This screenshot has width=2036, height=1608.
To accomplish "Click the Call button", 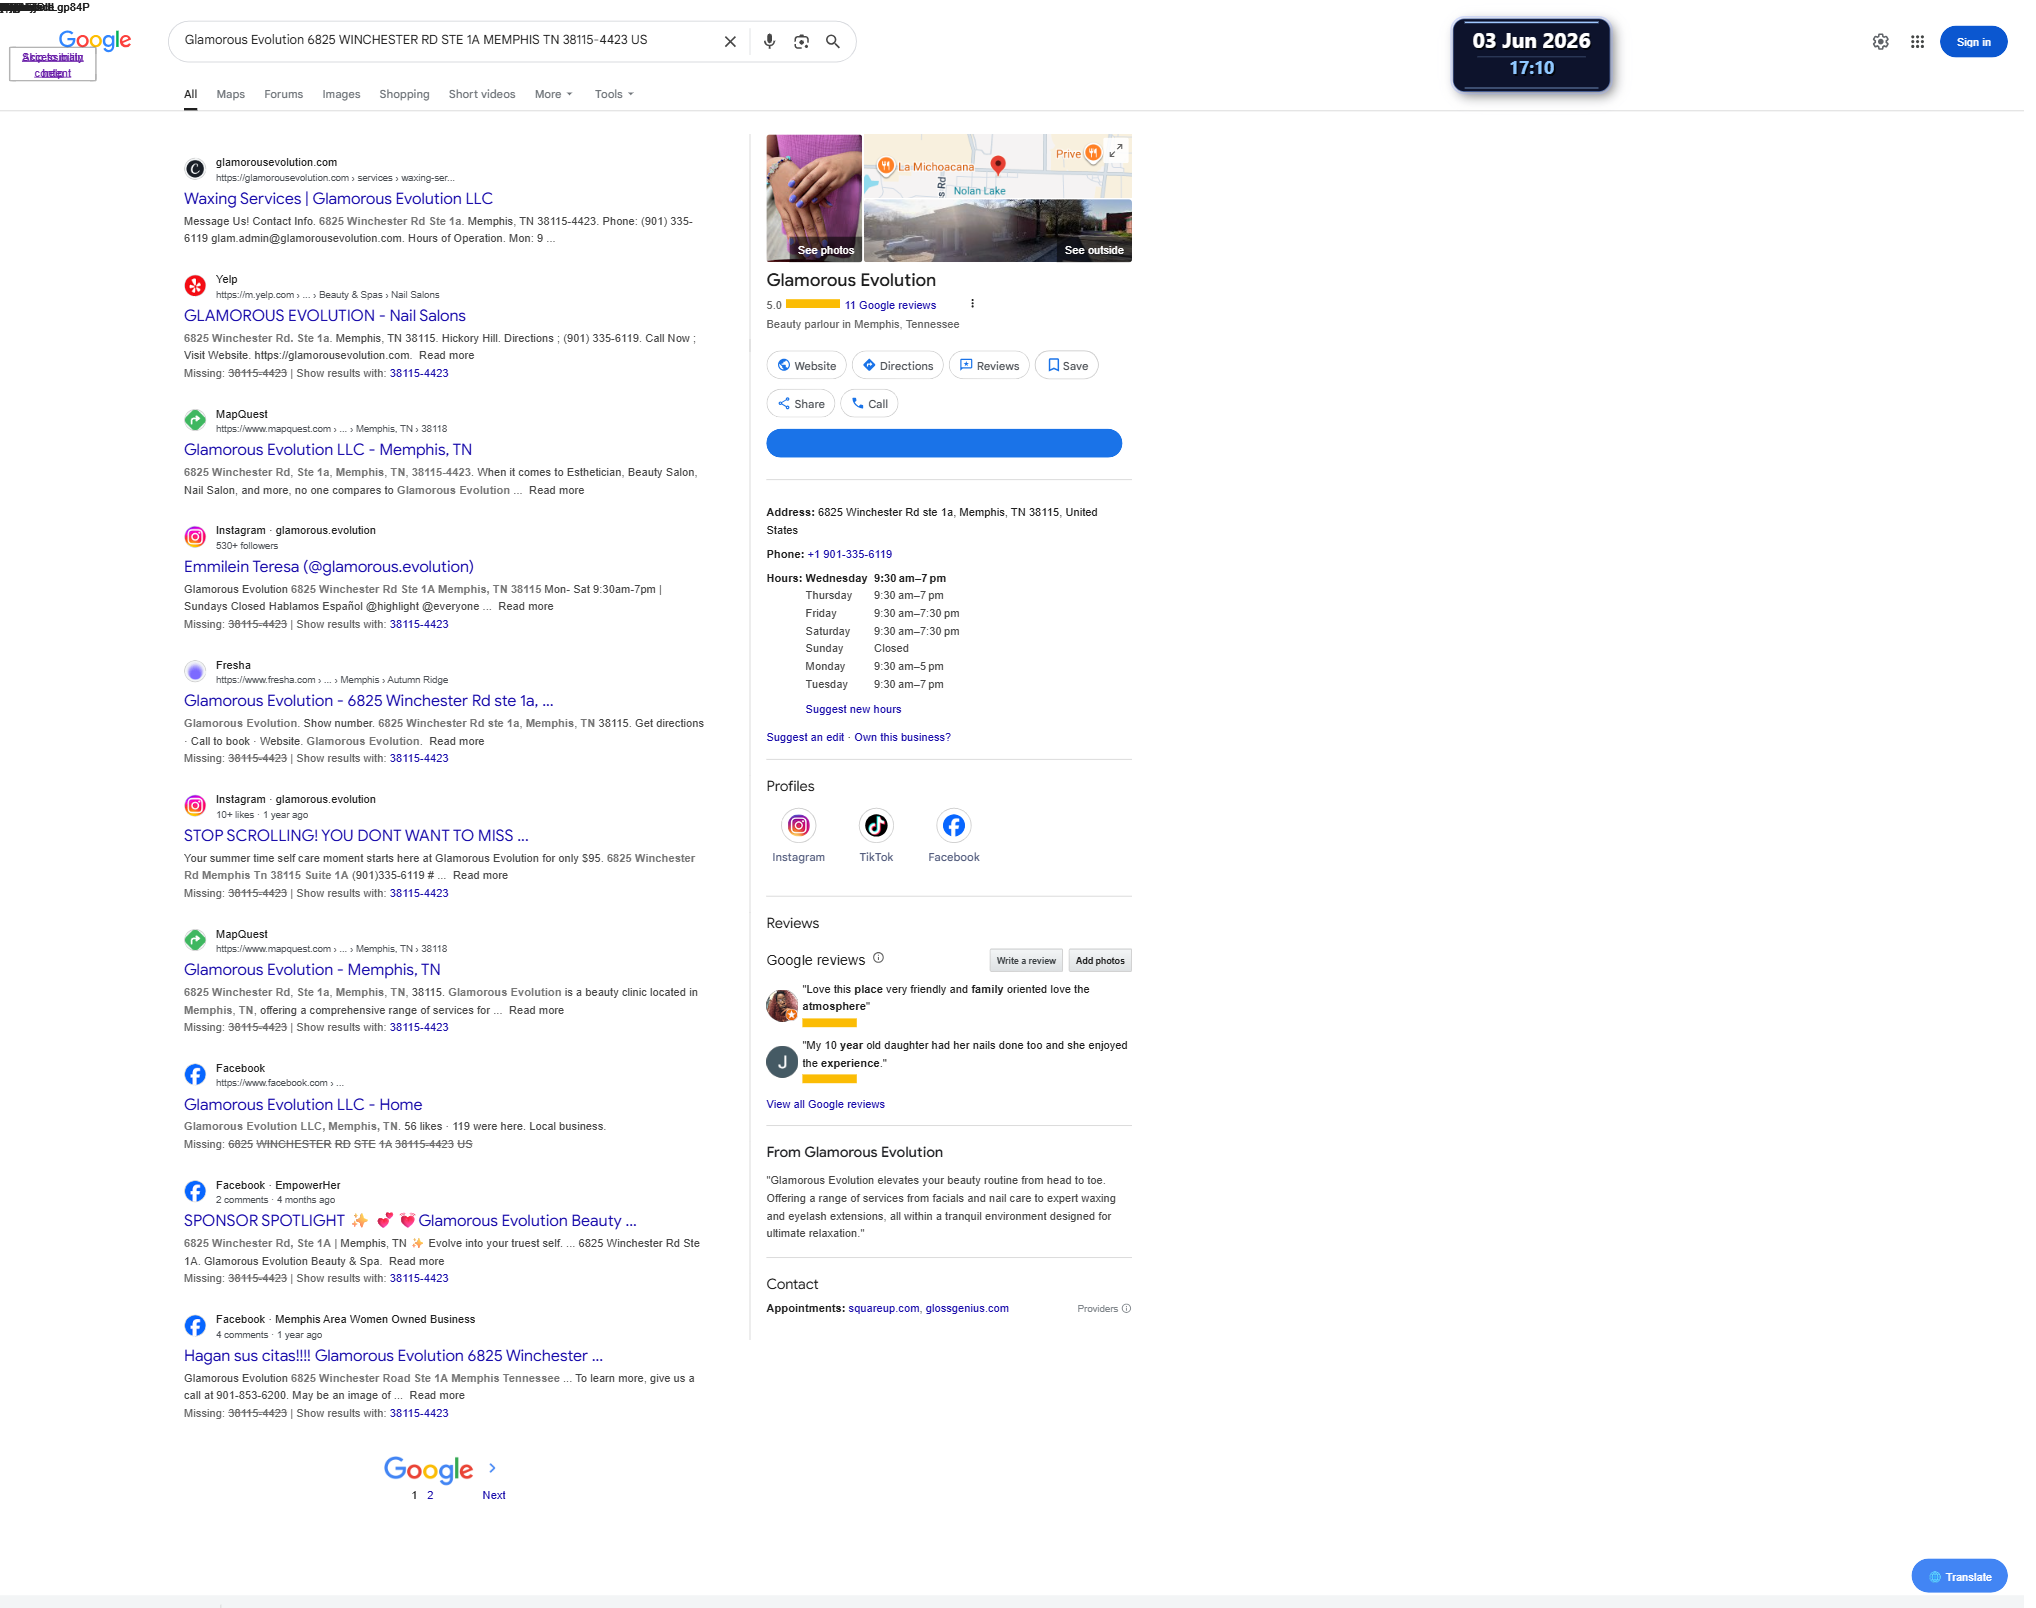I will tap(870, 404).
